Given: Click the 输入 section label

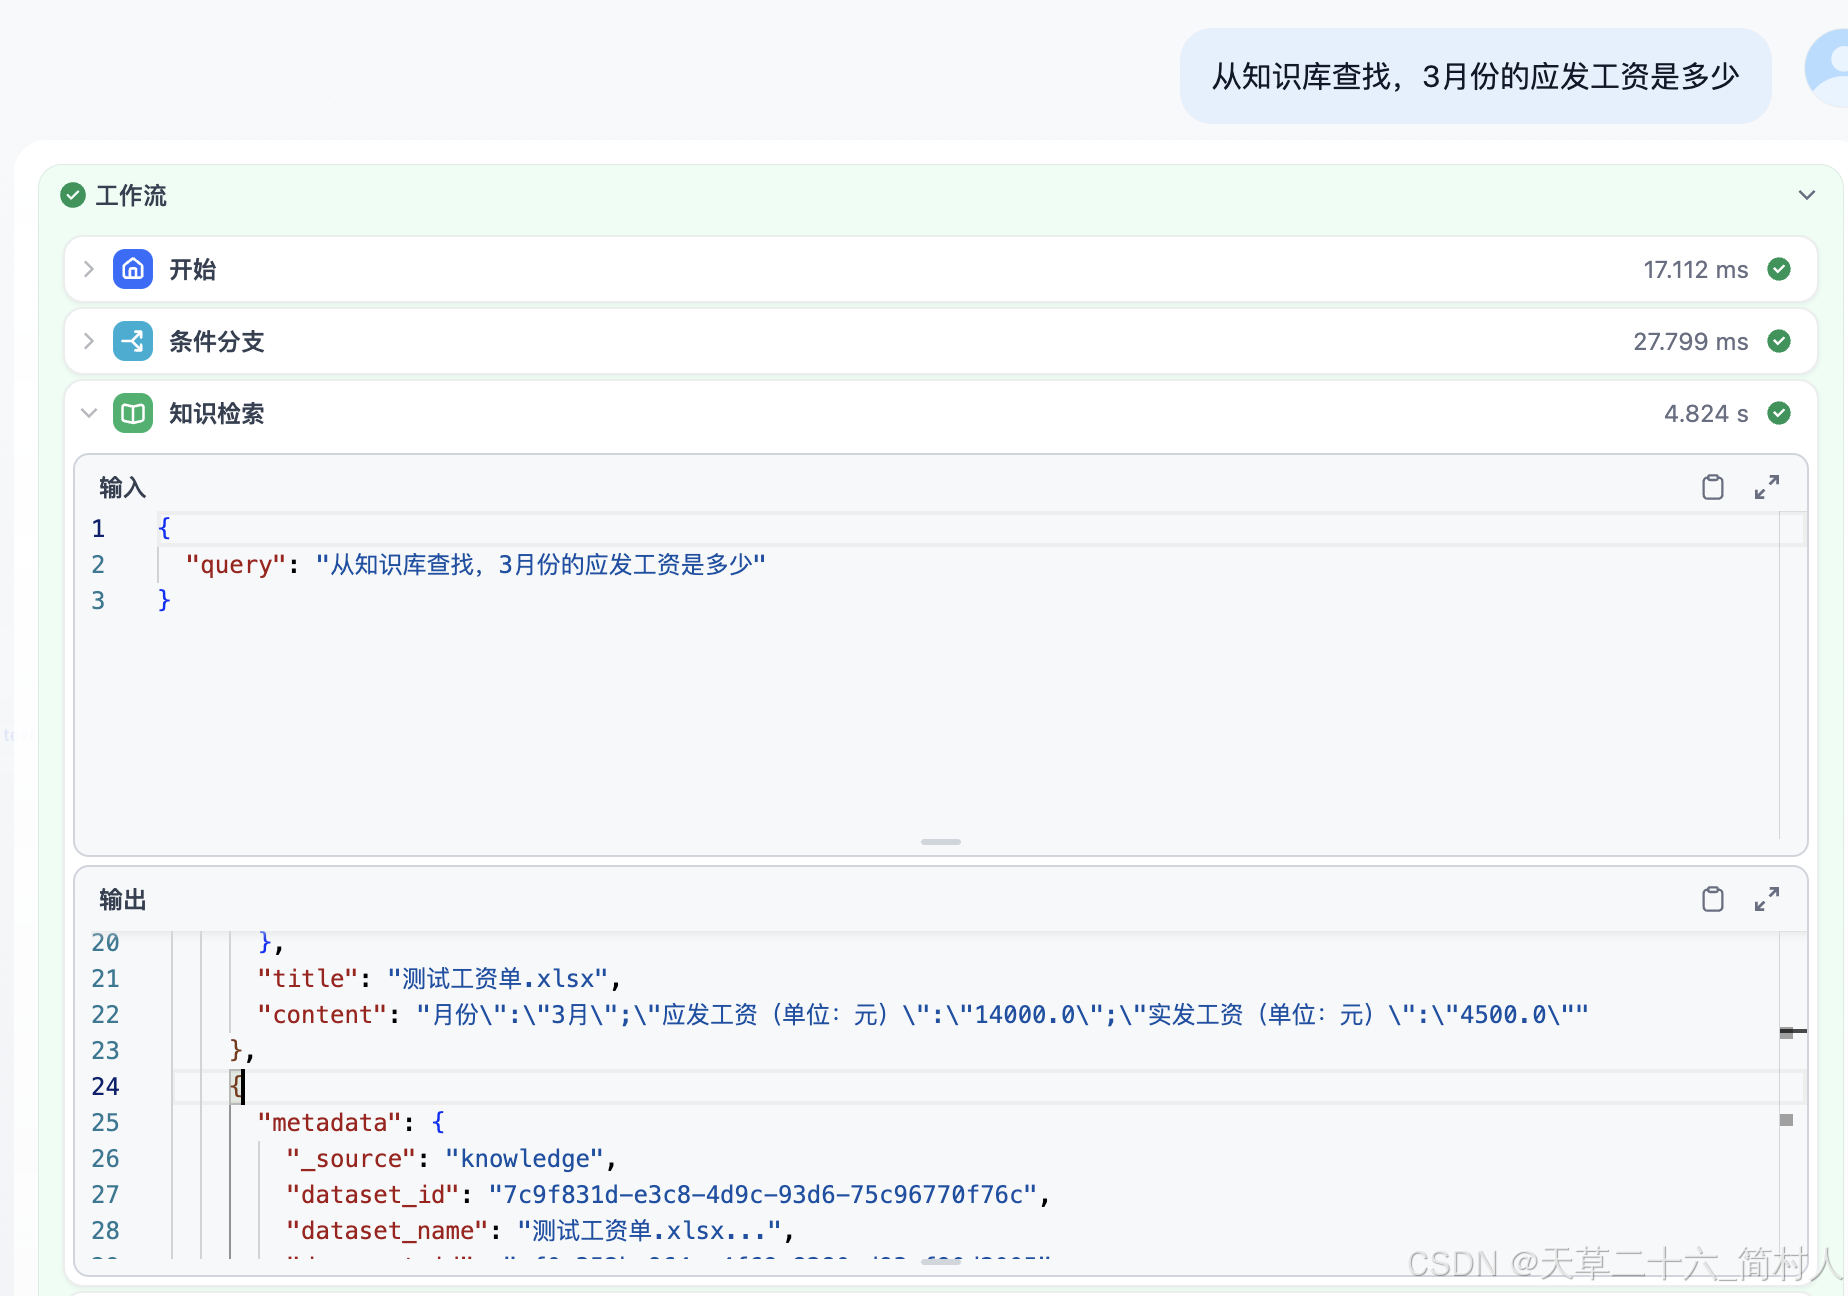Looking at the screenshot, I should pos(122,487).
